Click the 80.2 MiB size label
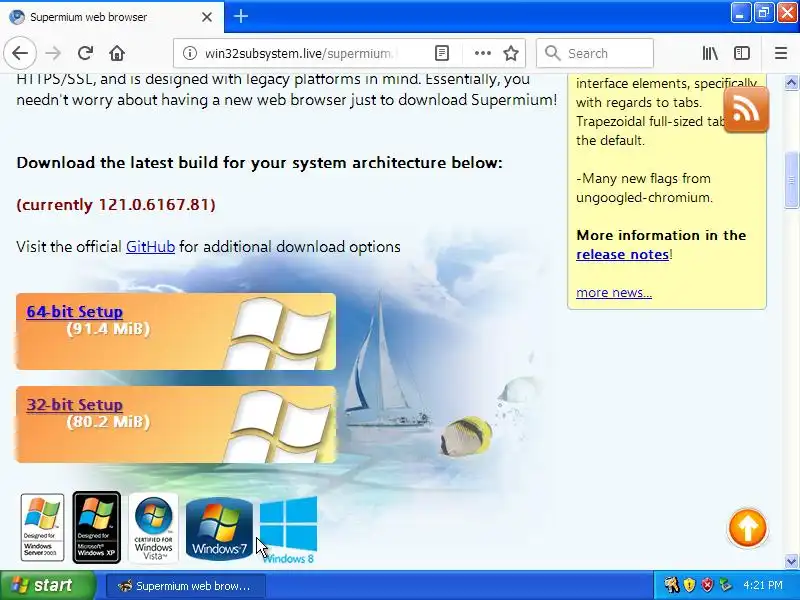The image size is (800, 600). (x=108, y=422)
